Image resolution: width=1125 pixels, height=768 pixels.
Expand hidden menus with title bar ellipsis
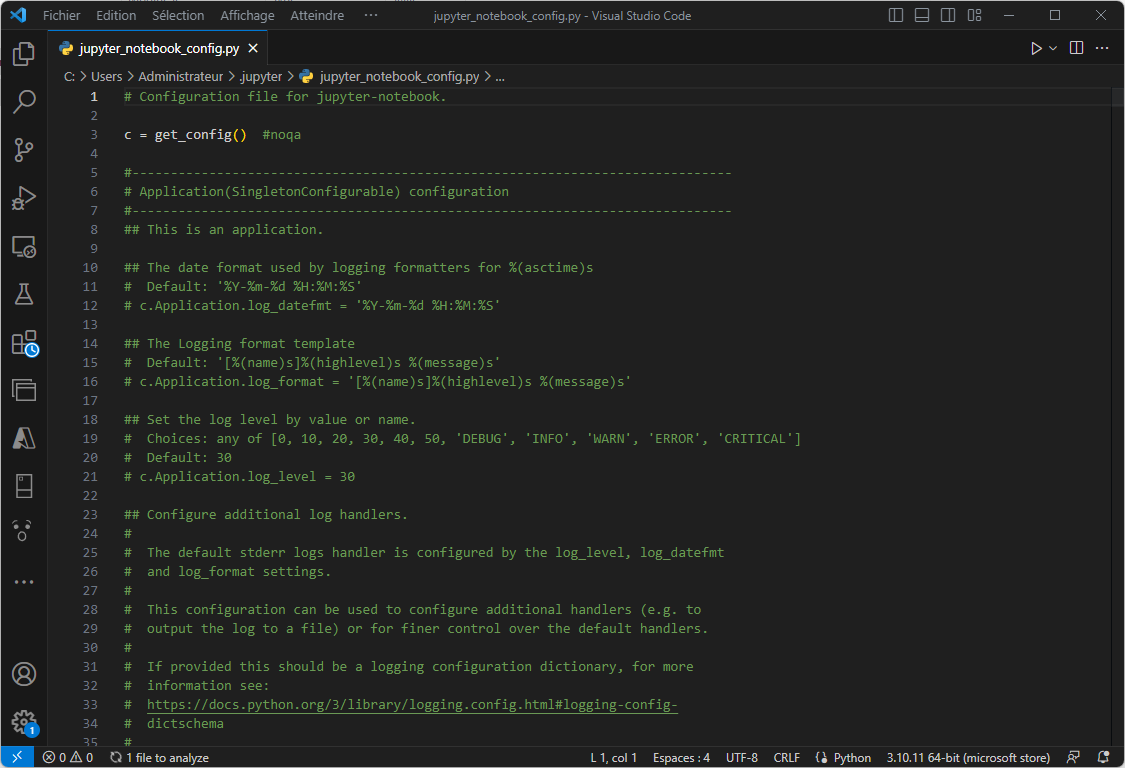(371, 15)
